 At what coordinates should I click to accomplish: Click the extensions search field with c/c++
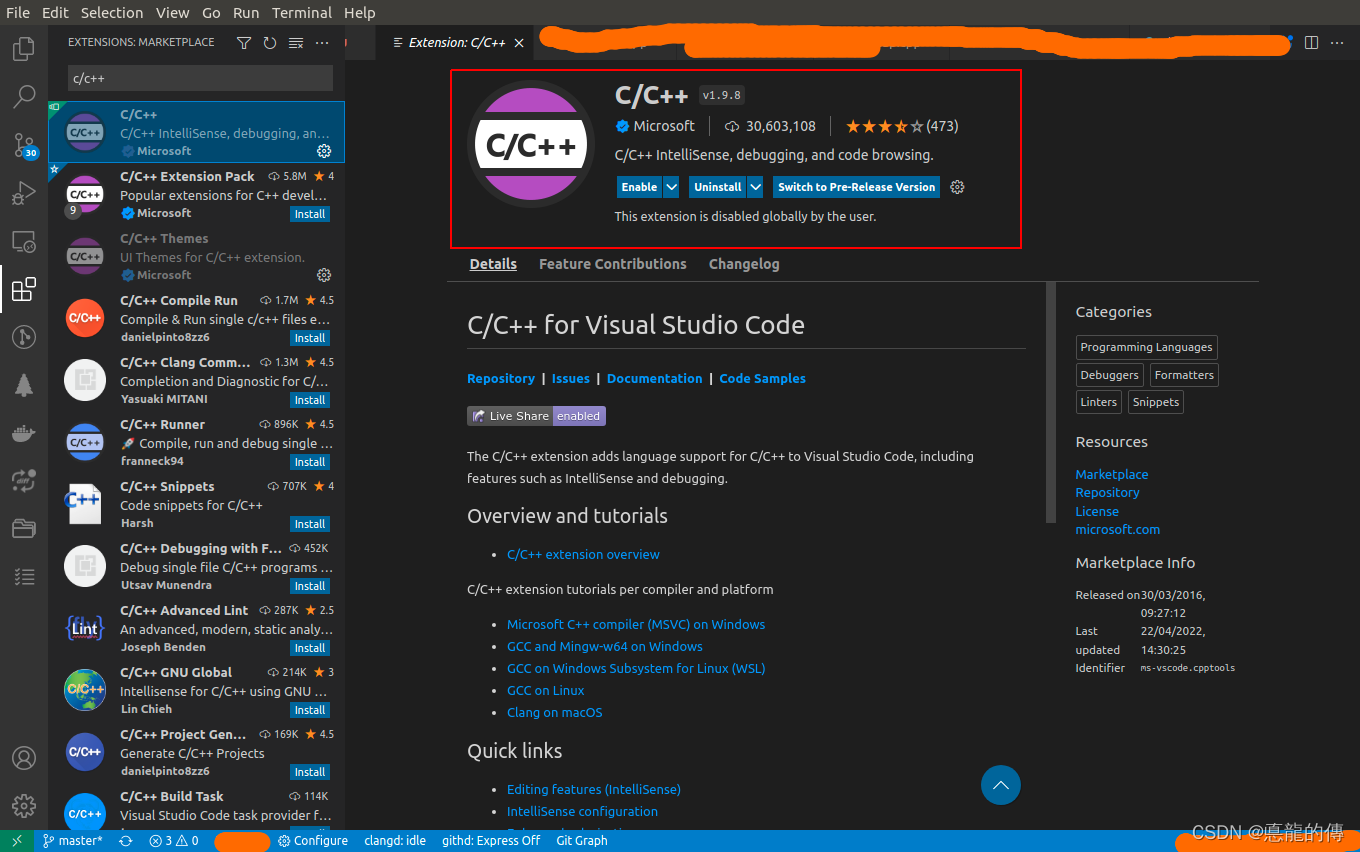point(200,78)
